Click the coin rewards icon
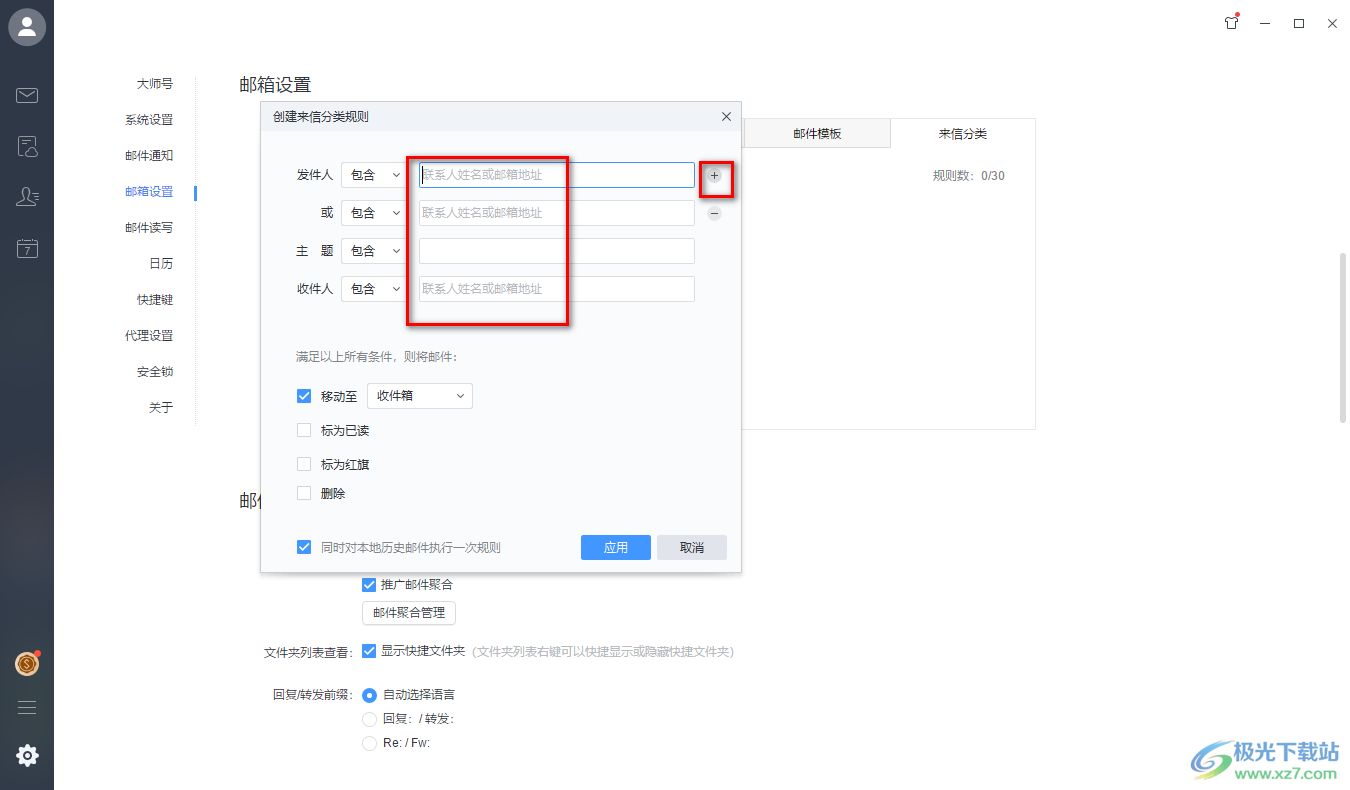 tap(27, 663)
